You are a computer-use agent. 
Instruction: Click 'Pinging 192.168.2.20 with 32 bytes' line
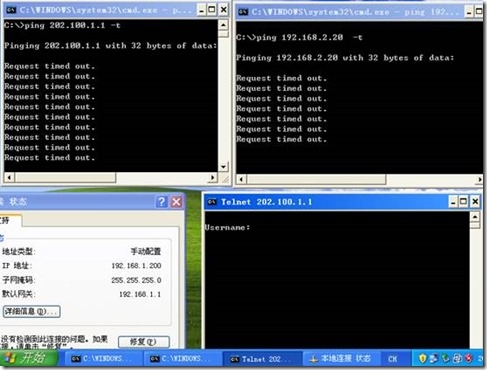tap(345, 58)
